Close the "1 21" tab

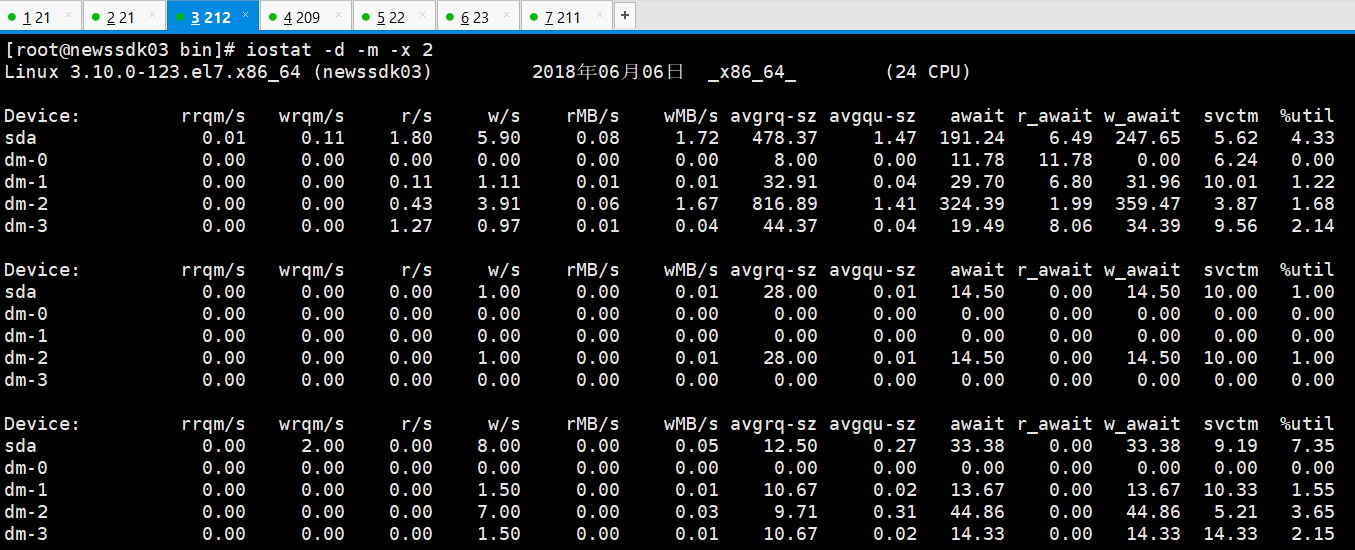tap(68, 16)
